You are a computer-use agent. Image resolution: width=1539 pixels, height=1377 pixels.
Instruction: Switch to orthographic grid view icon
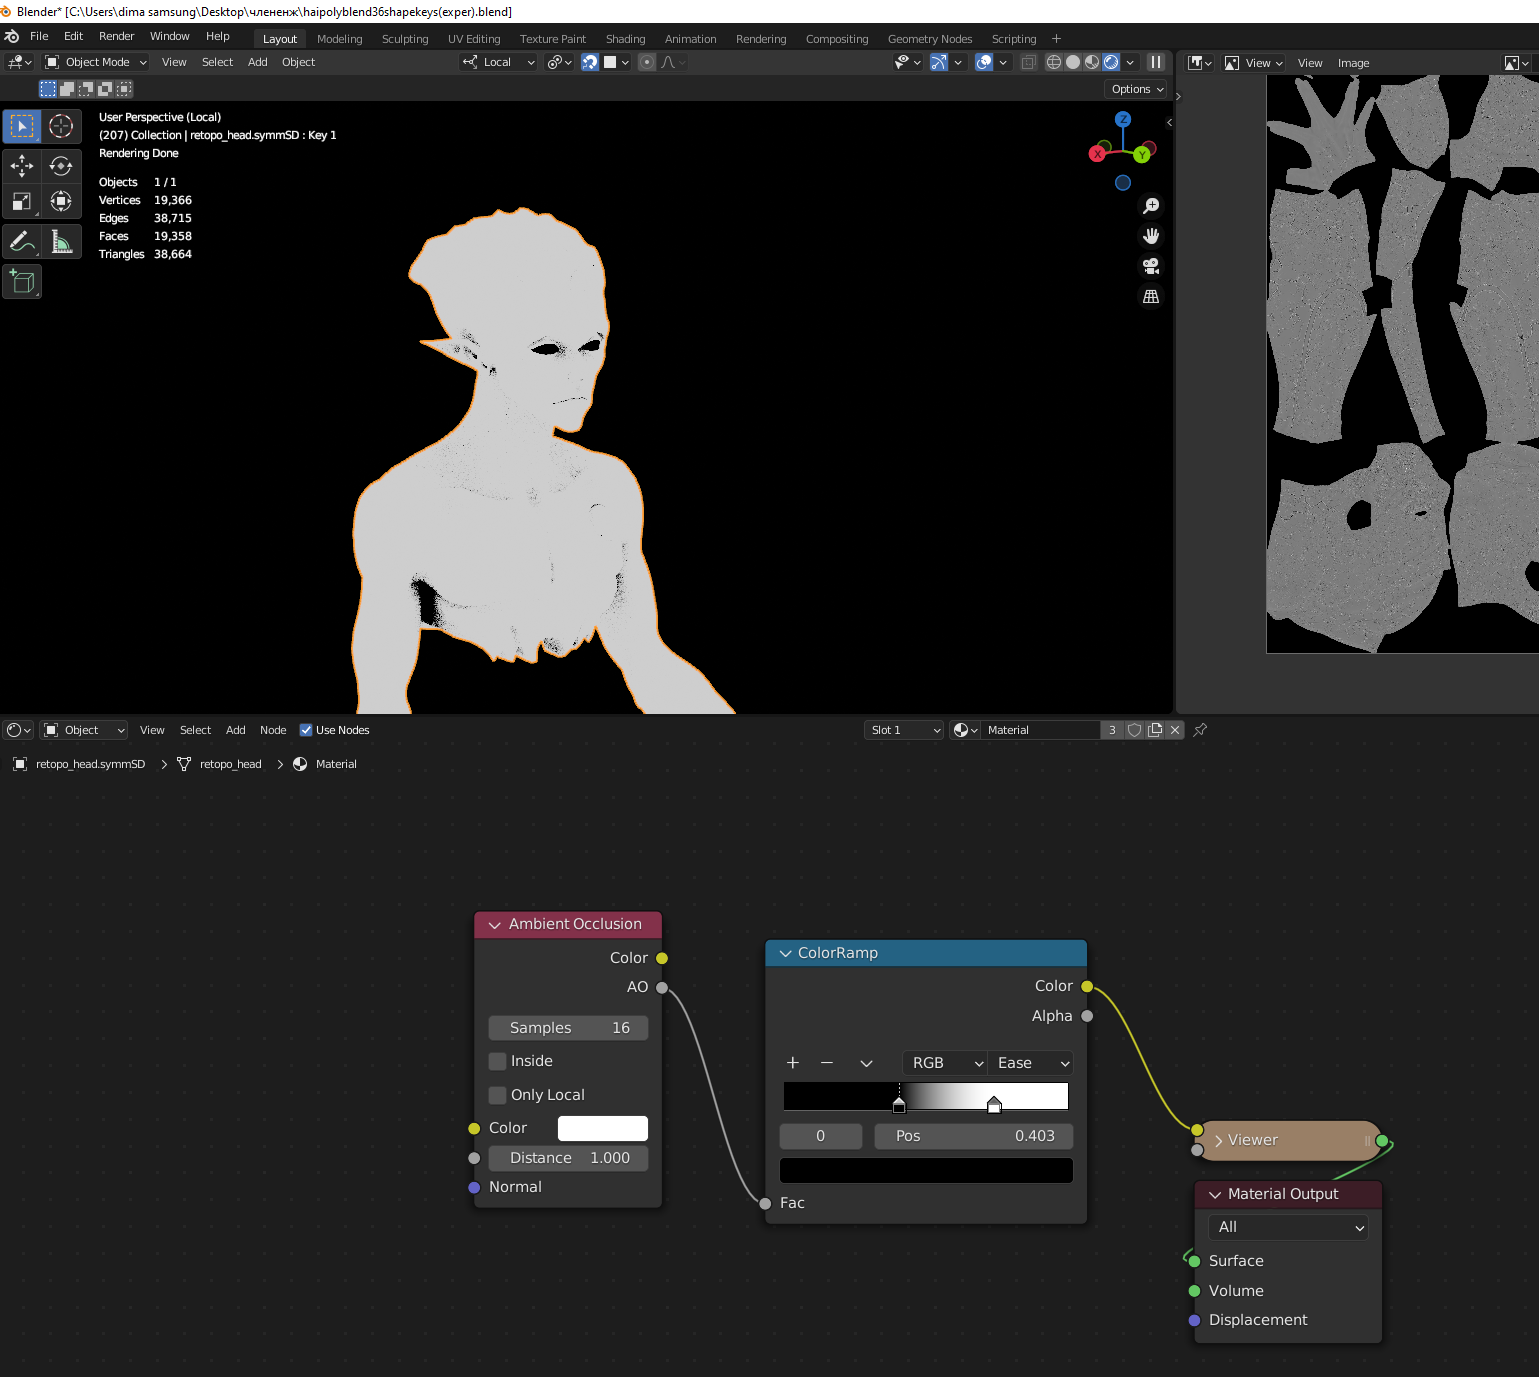pos(1151,297)
